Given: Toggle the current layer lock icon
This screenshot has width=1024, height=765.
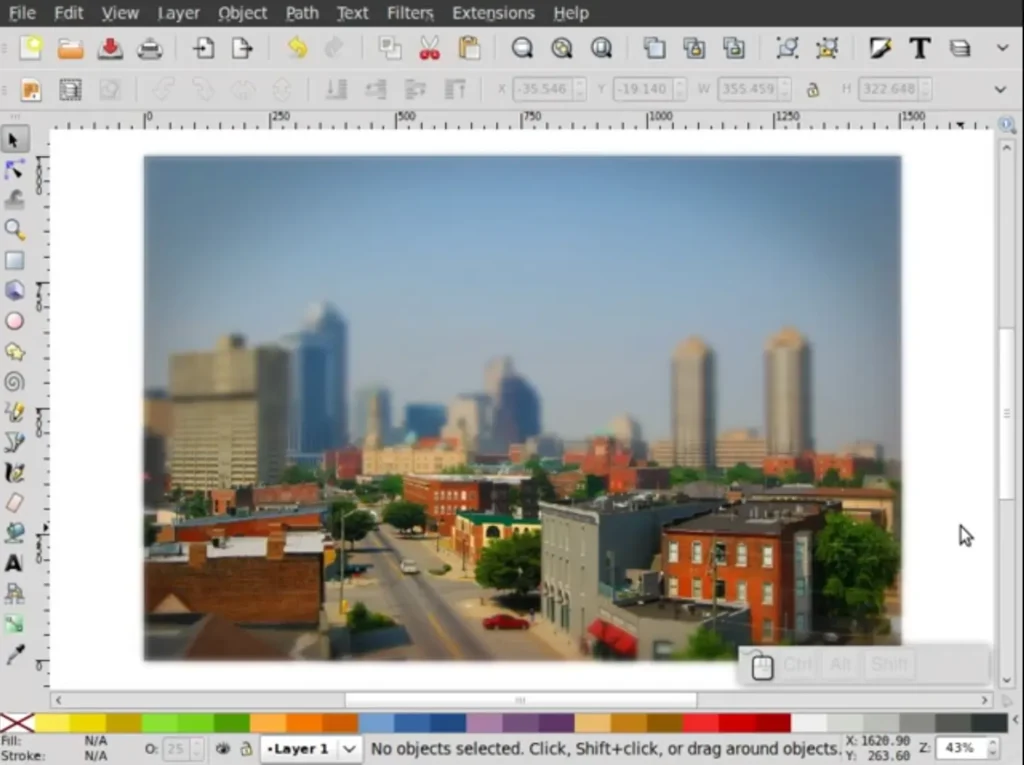Looking at the screenshot, I should (245, 748).
